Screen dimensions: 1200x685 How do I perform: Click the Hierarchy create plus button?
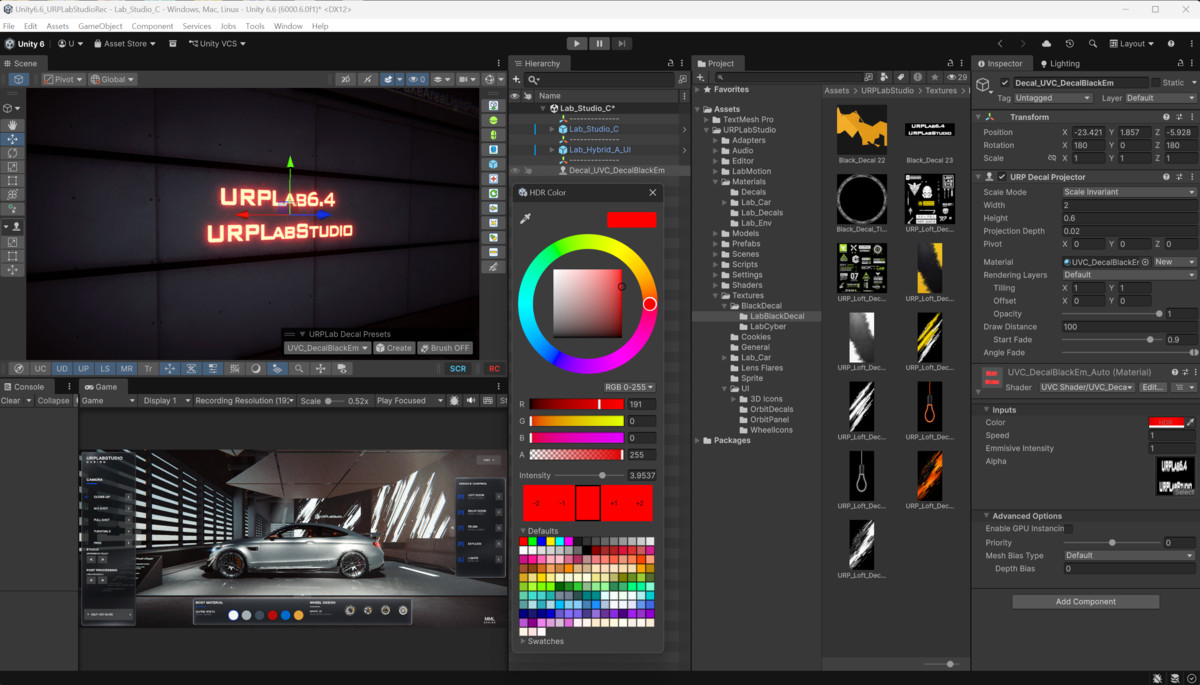(x=518, y=79)
